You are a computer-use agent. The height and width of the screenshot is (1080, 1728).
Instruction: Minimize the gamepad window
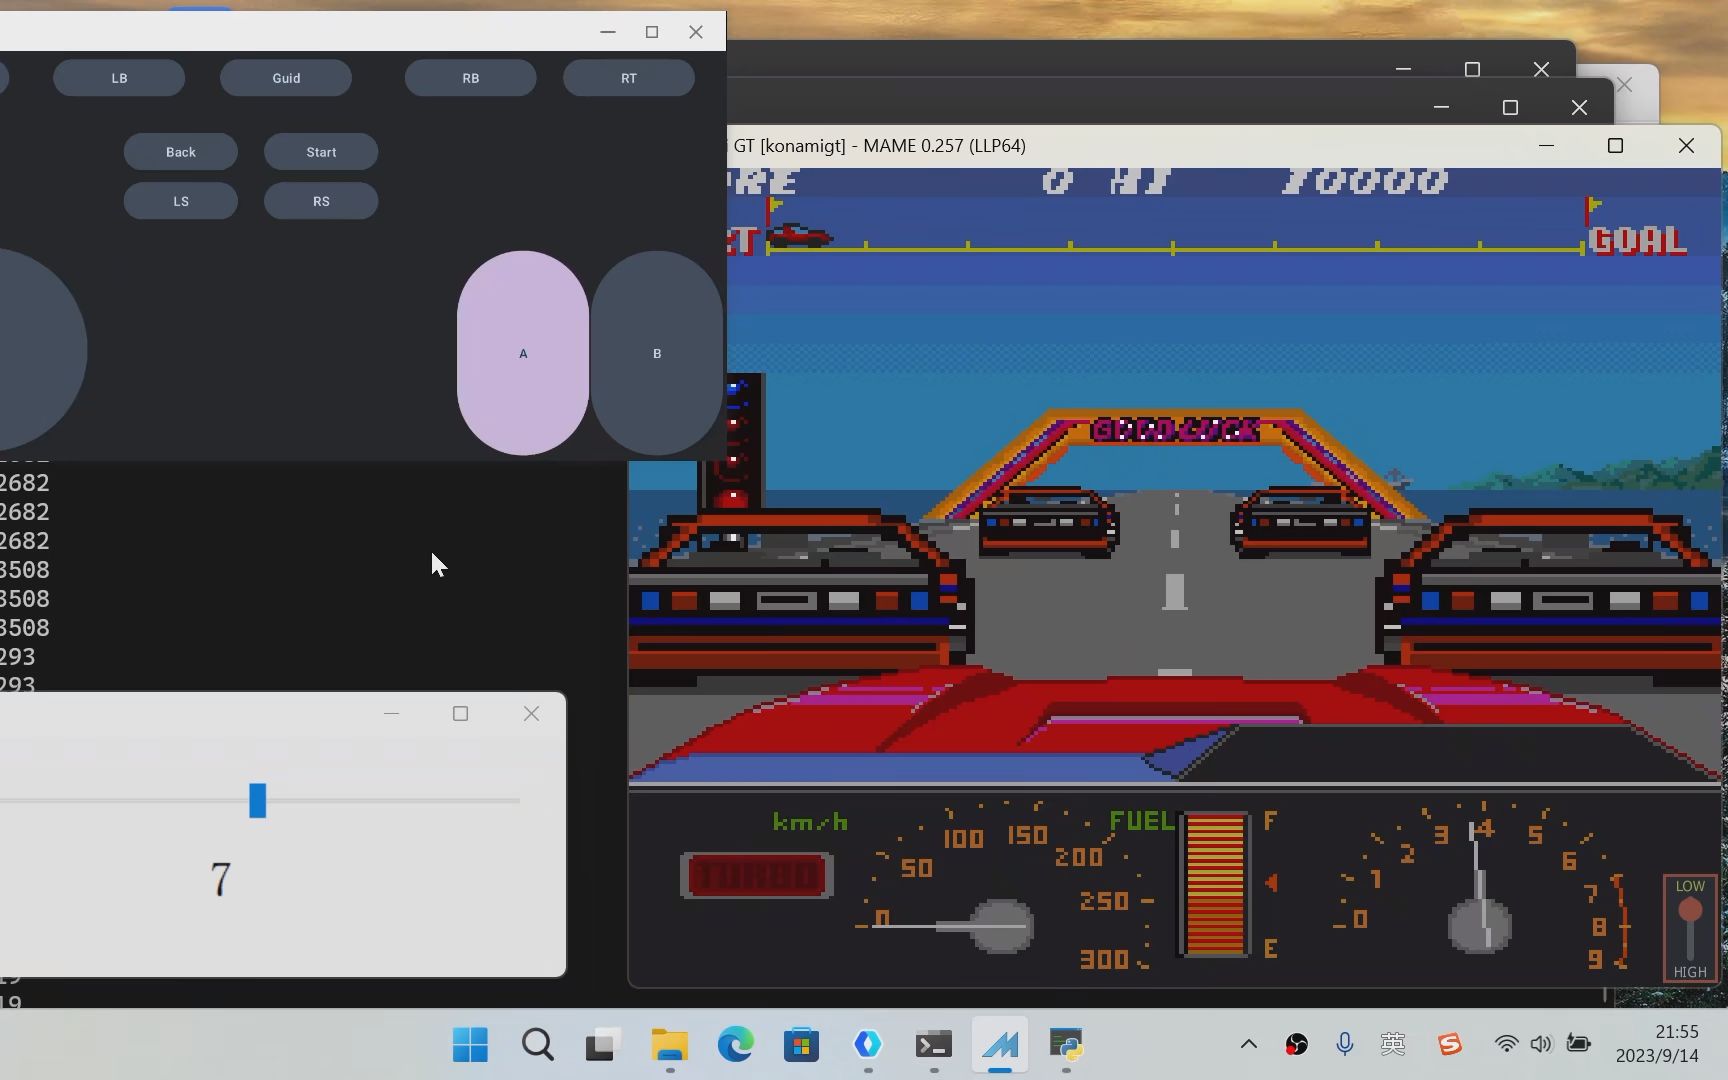click(x=608, y=32)
